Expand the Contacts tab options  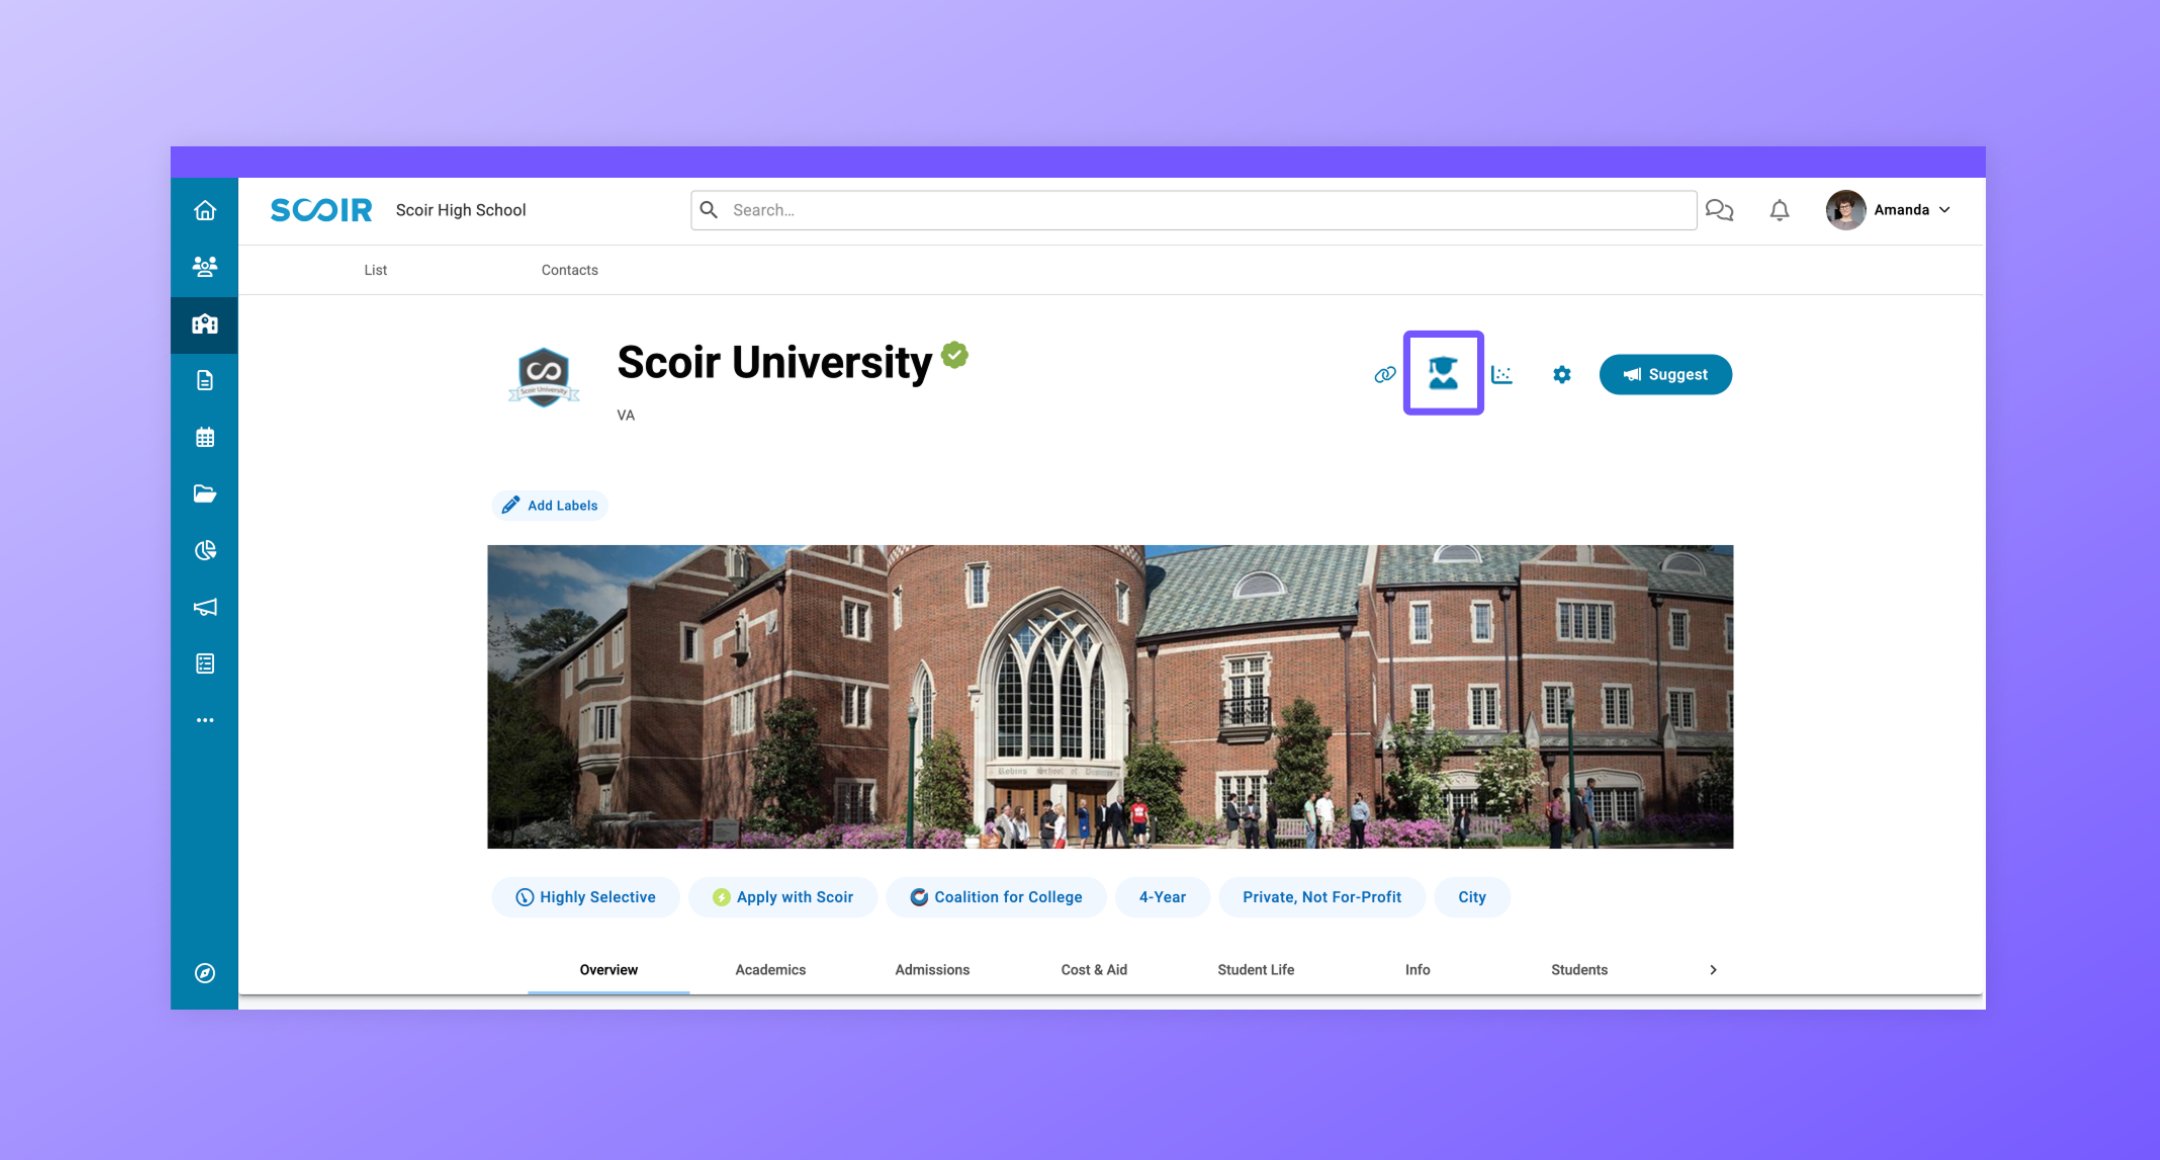569,270
